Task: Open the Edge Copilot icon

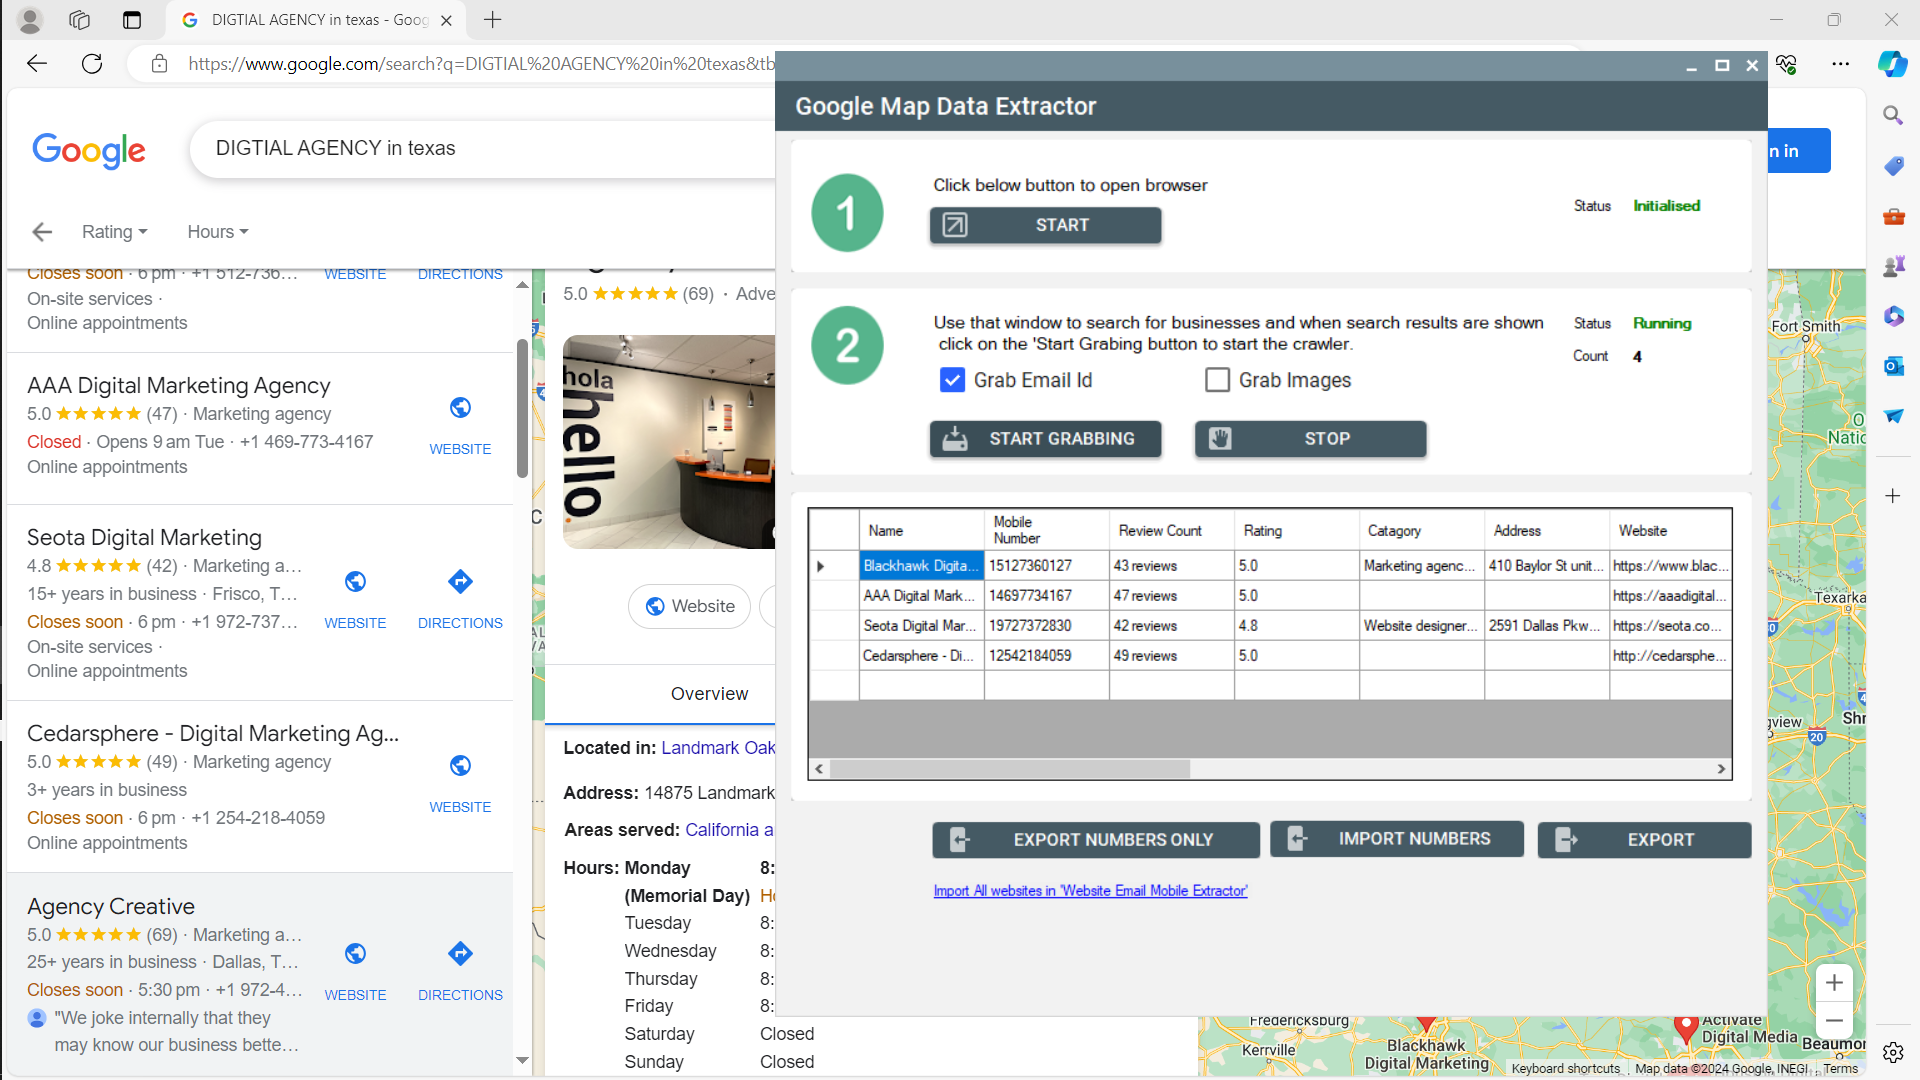Action: pos(1892,64)
